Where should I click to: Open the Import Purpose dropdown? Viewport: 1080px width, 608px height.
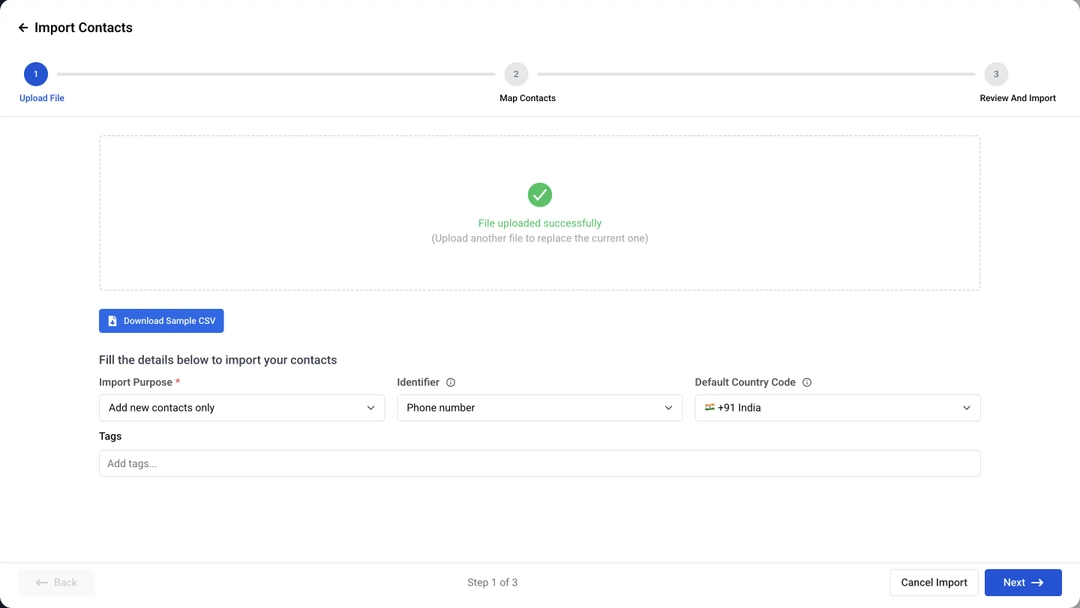pos(242,408)
